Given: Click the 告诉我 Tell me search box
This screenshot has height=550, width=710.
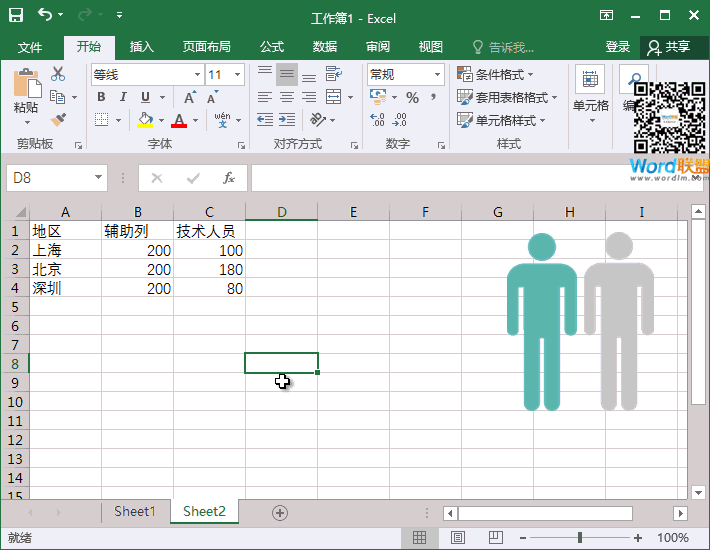Looking at the screenshot, I should (504, 47).
